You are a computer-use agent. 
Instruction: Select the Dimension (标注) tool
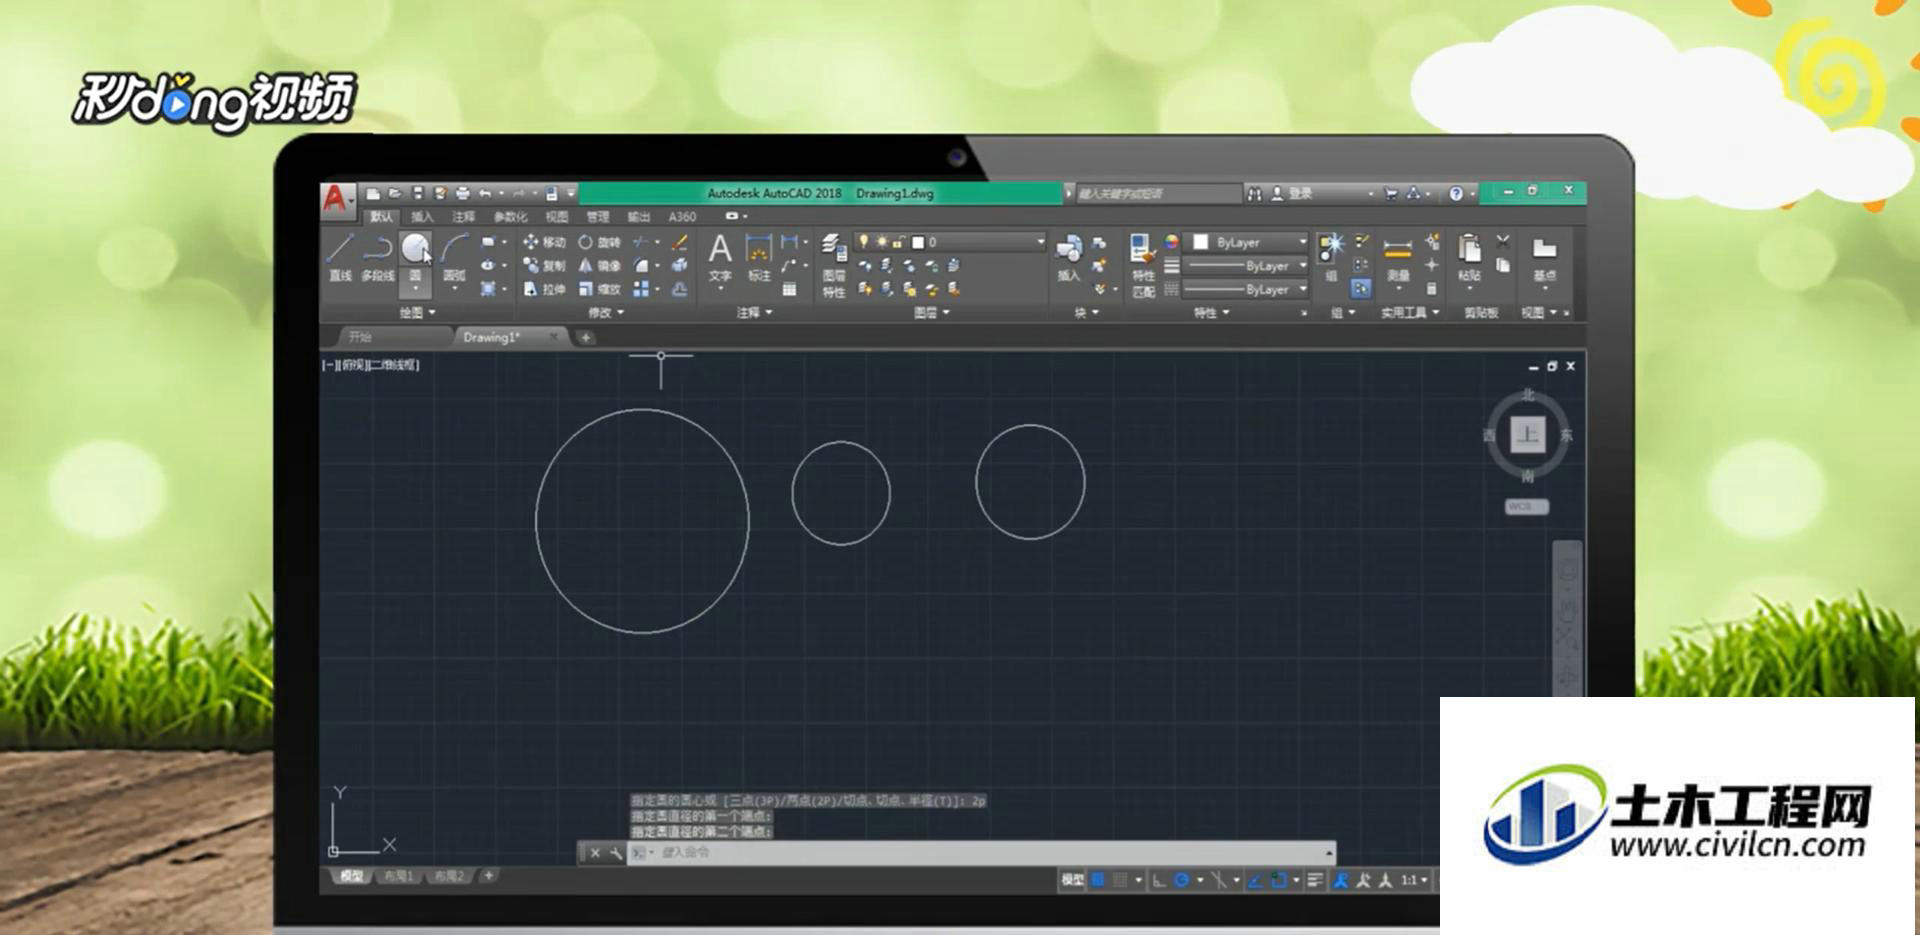point(759,257)
